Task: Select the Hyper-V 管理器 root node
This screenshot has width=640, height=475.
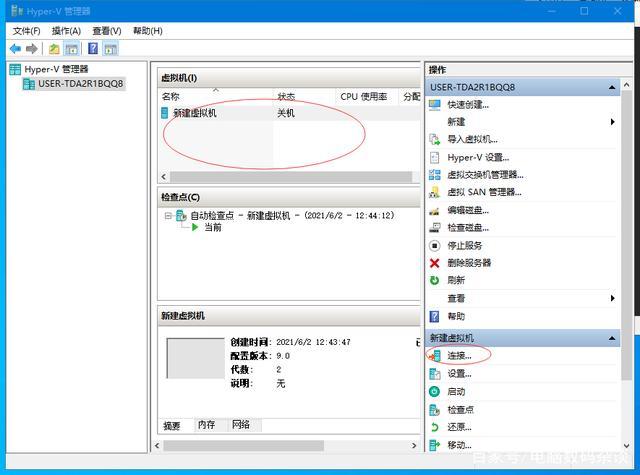Action: 49,69
